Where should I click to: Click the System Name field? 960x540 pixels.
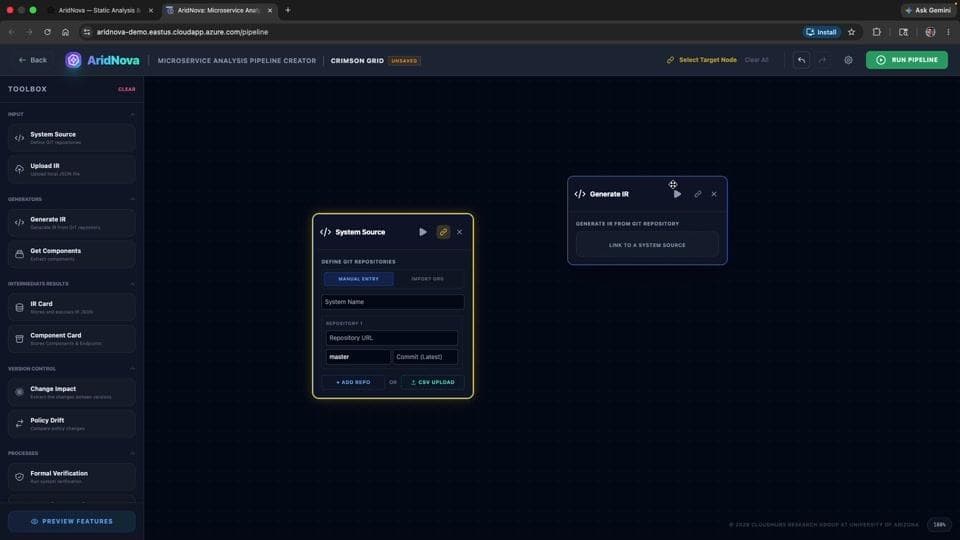[392, 302]
